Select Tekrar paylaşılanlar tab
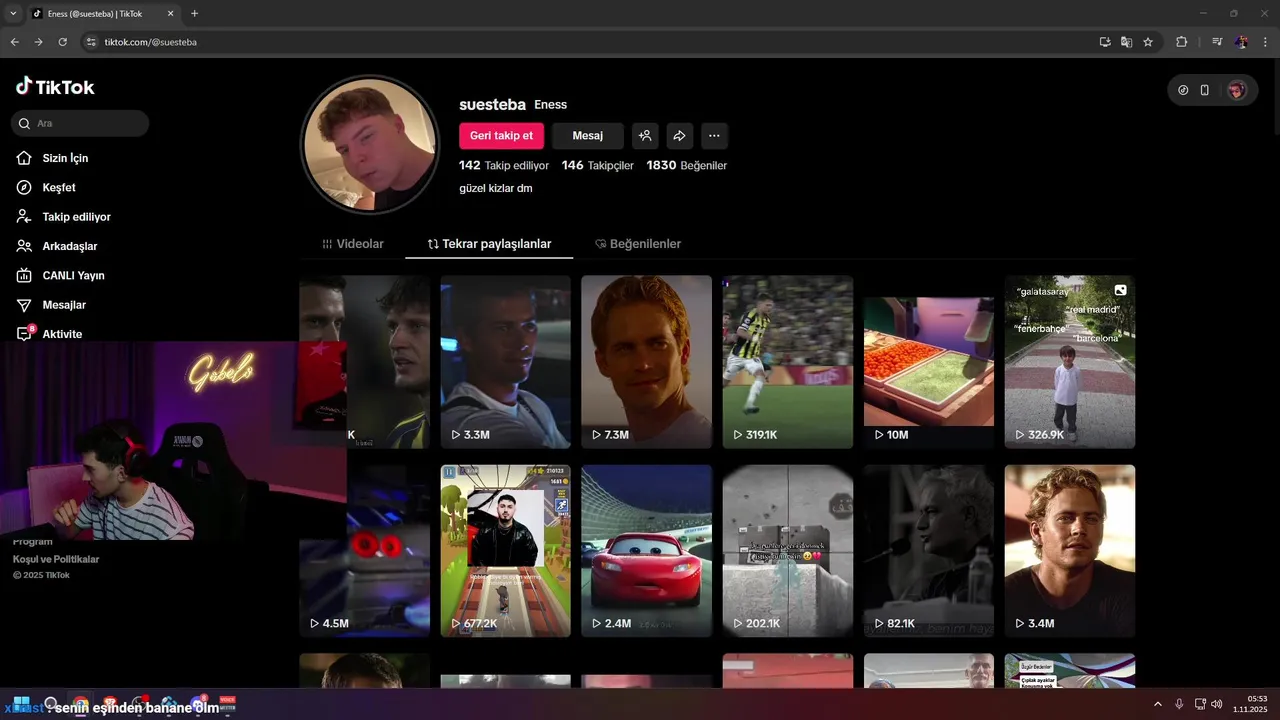Image resolution: width=1280 pixels, height=720 pixels. (x=489, y=244)
